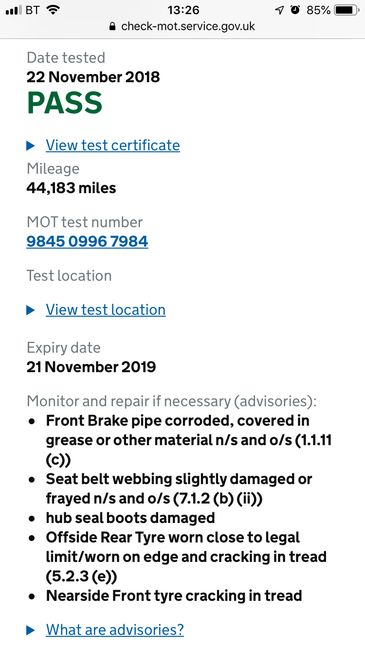
Task: Tap the Offside Rear Tyre worn advisory
Action: [186, 557]
